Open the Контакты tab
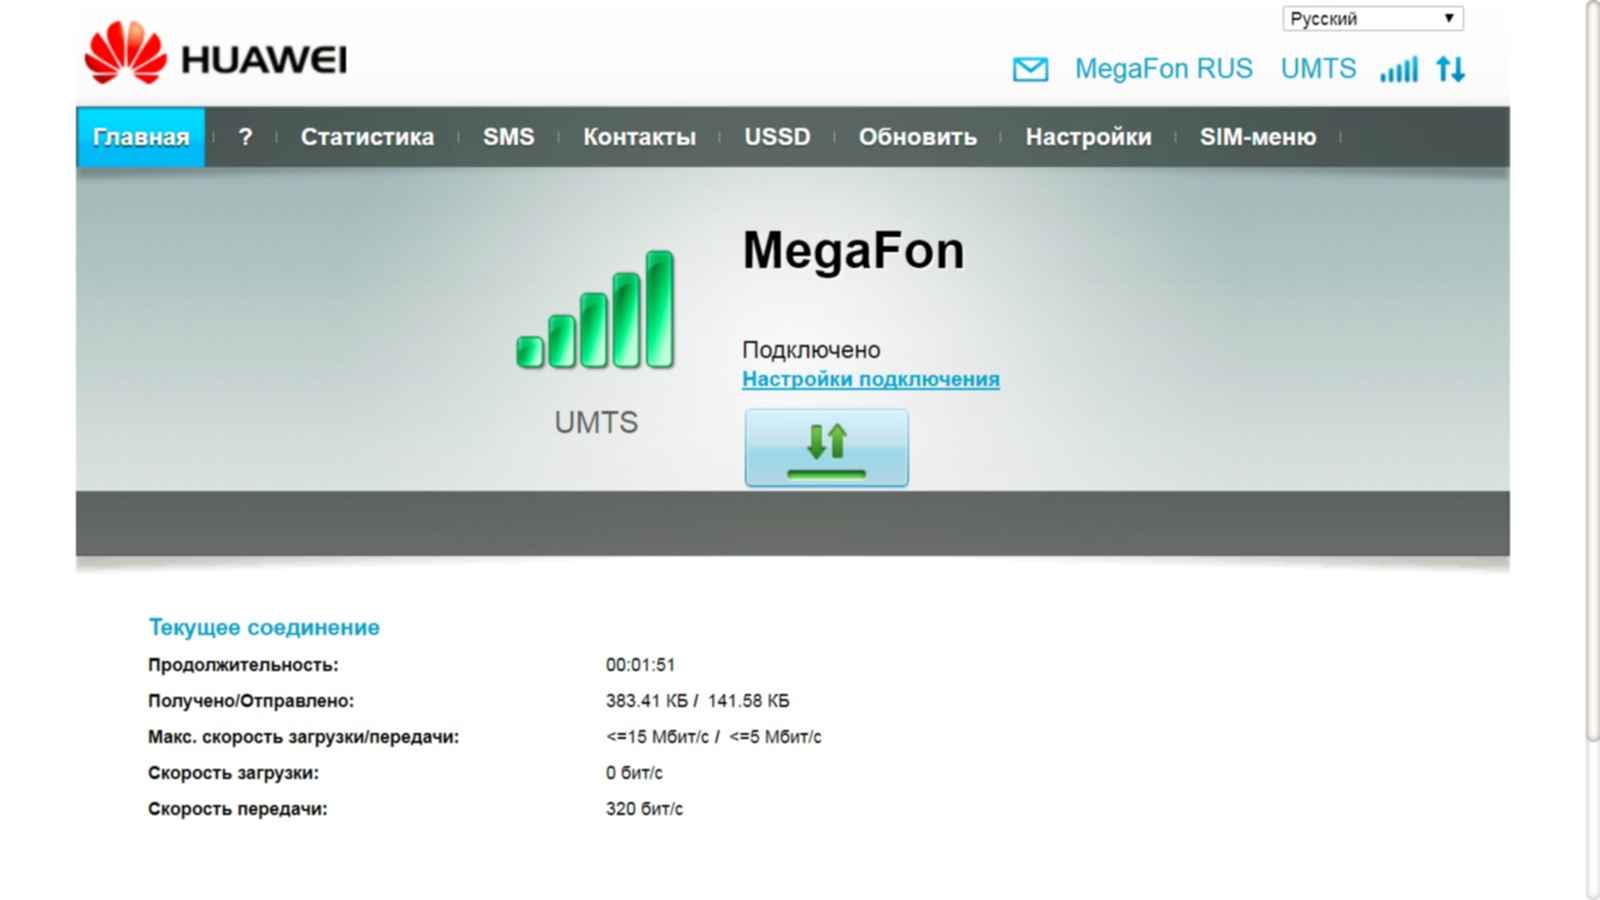1600x900 pixels. (x=639, y=137)
